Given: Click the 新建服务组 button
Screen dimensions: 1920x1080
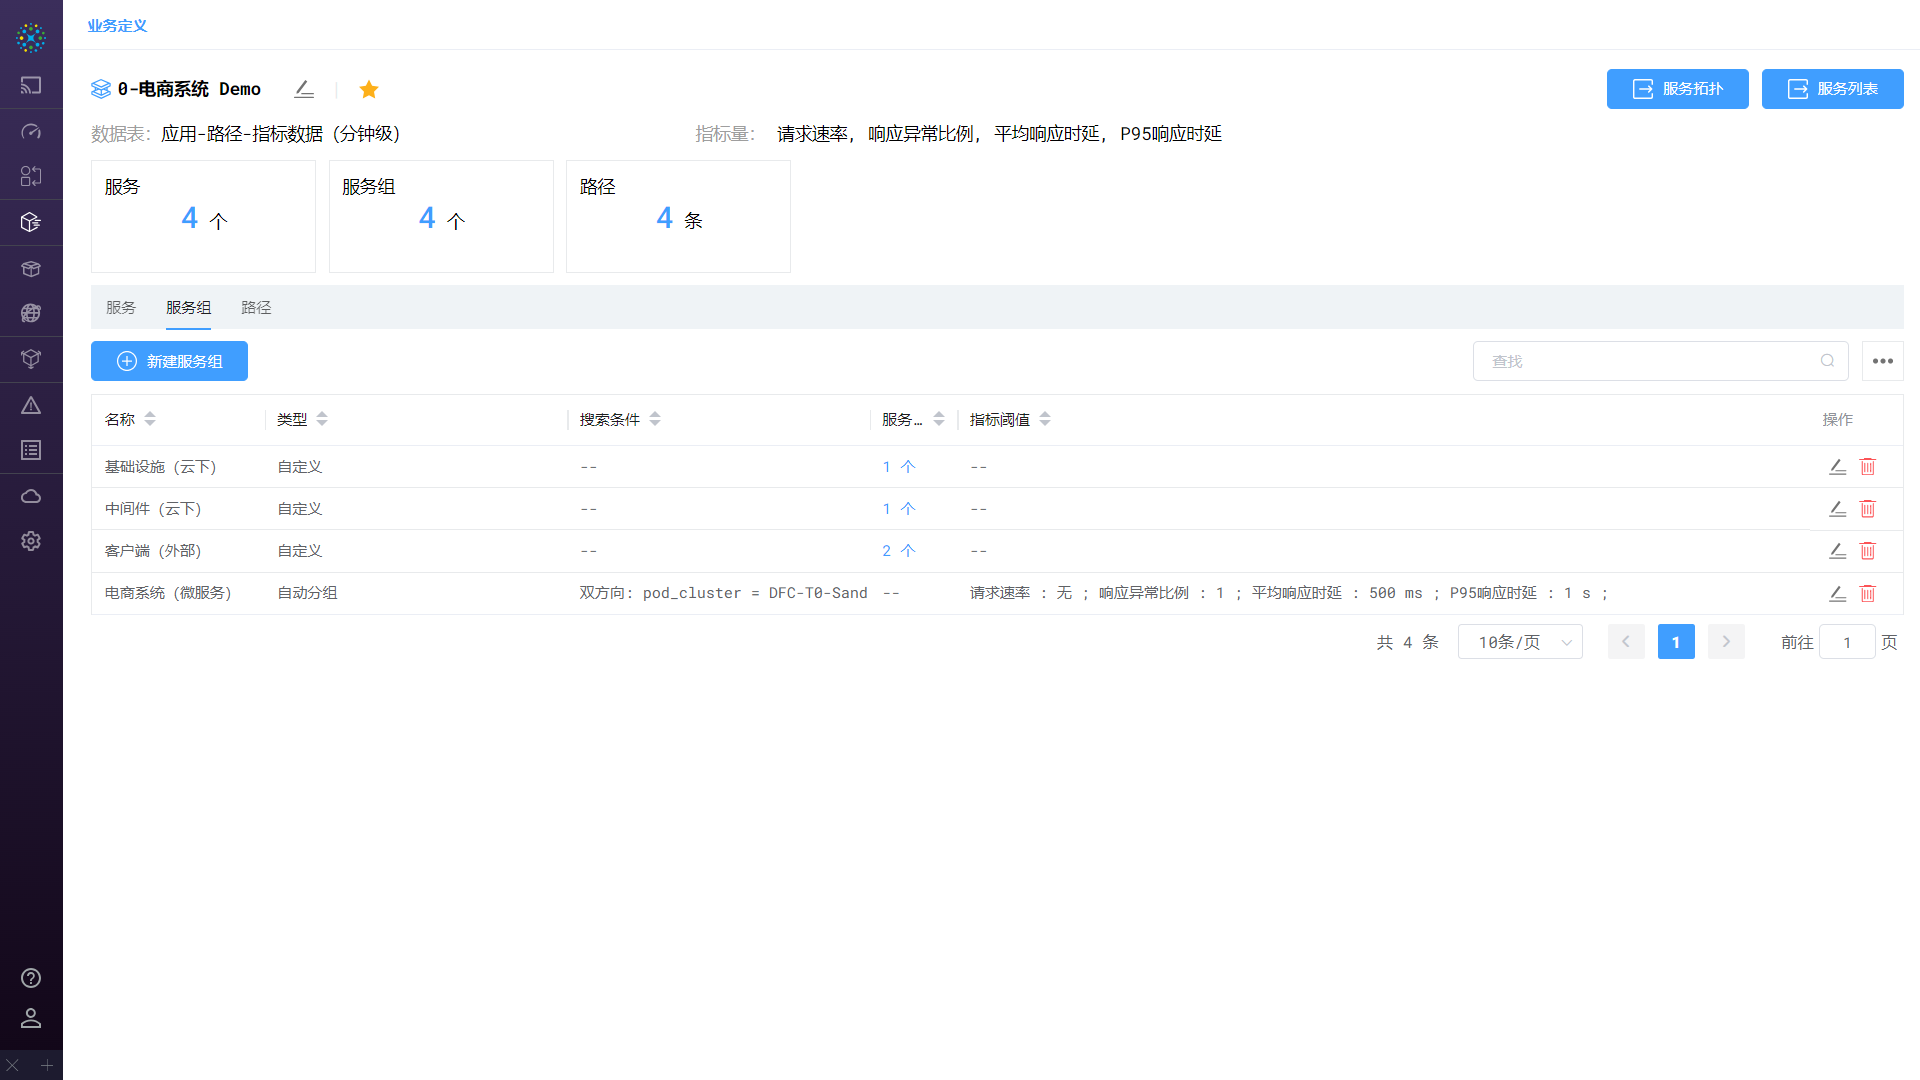Looking at the screenshot, I should pyautogui.click(x=169, y=361).
